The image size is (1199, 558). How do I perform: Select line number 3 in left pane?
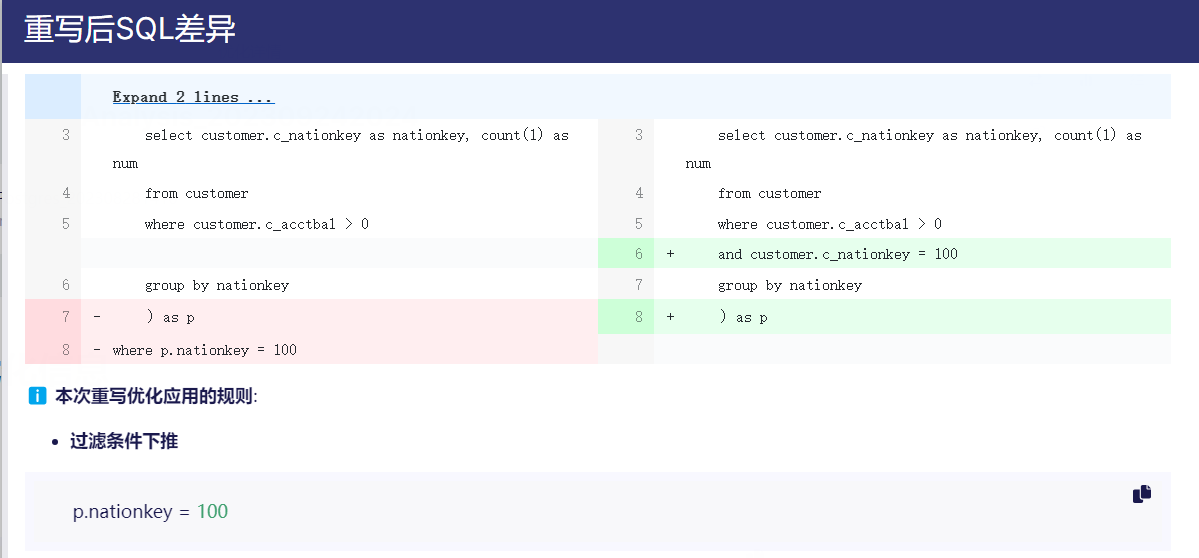pyautogui.click(x=65, y=135)
